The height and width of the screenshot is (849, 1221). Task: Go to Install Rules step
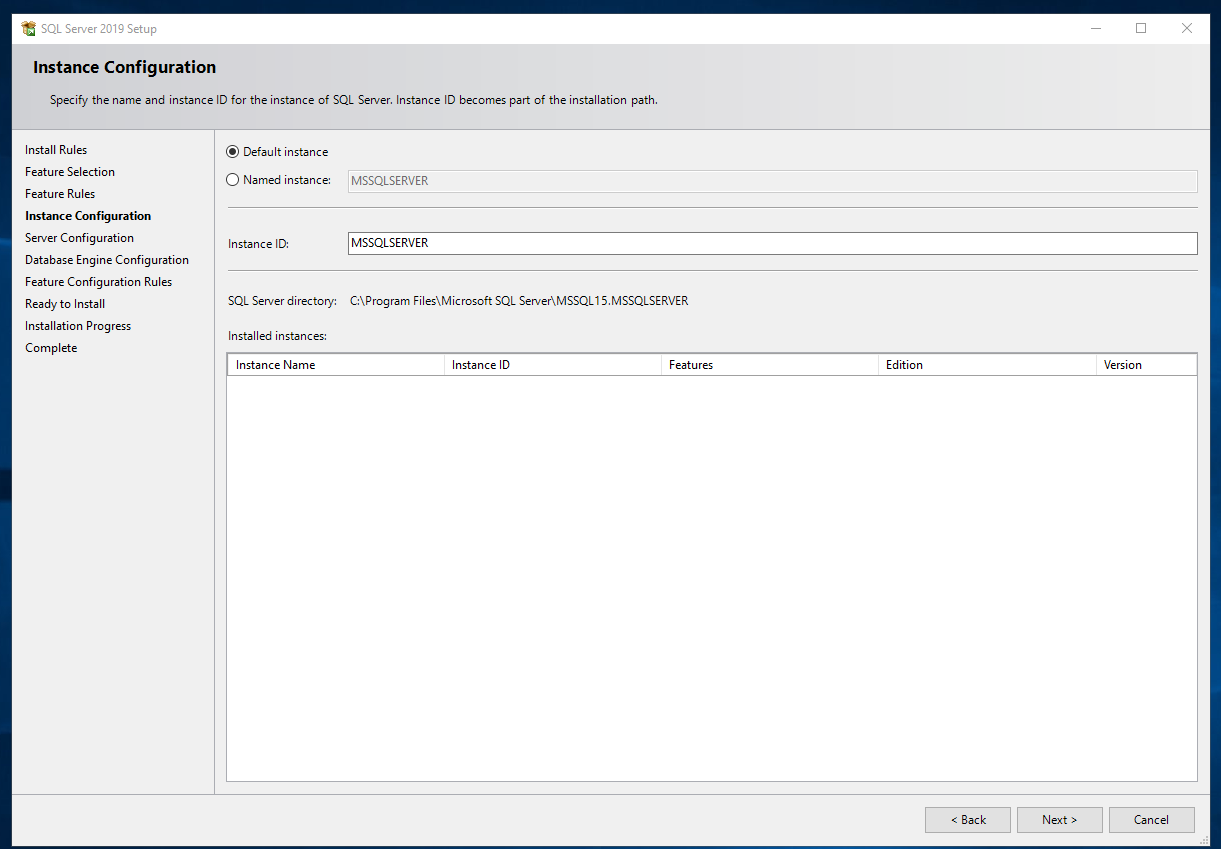[x=56, y=150]
